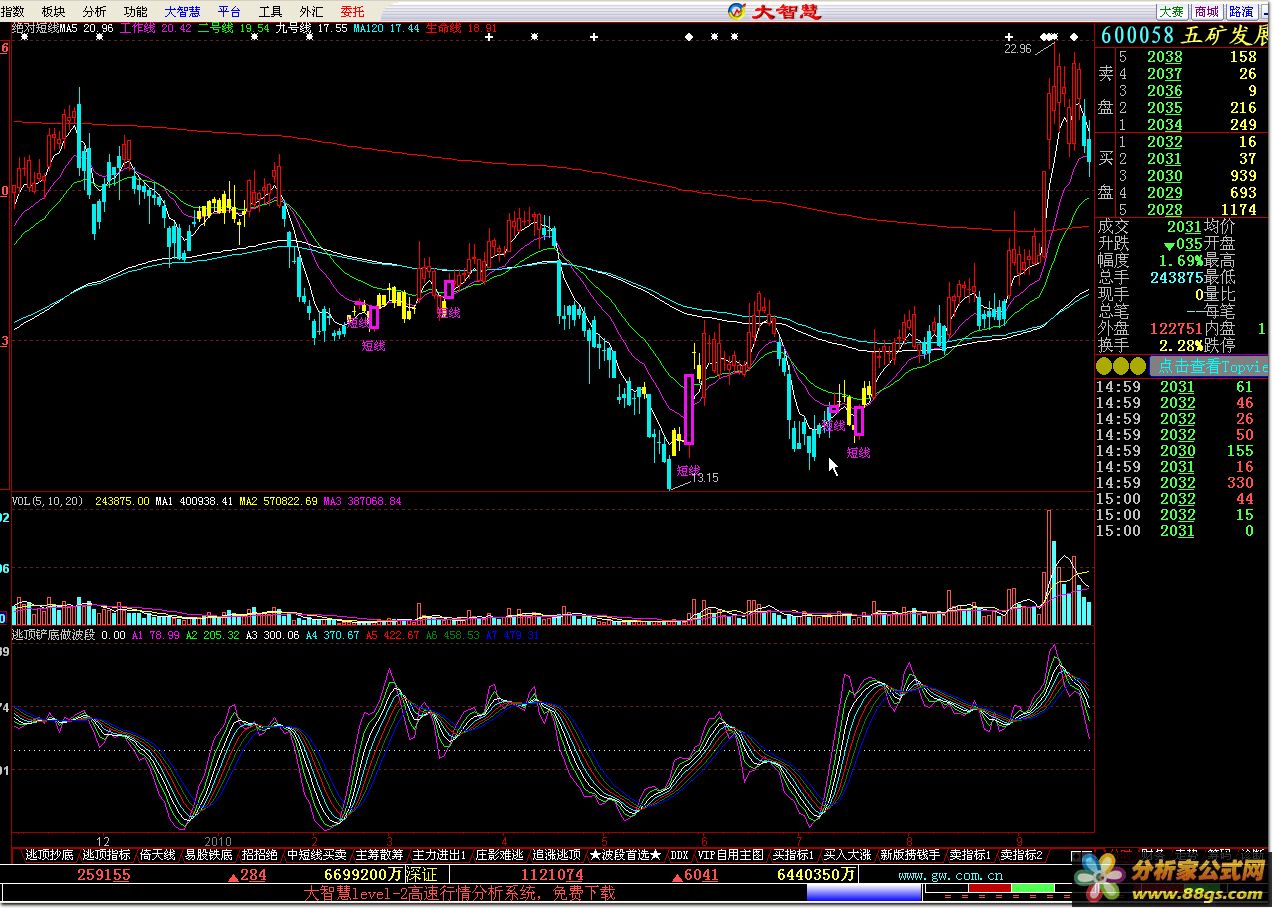Click the 点击查看Topview button

[x=1209, y=365]
